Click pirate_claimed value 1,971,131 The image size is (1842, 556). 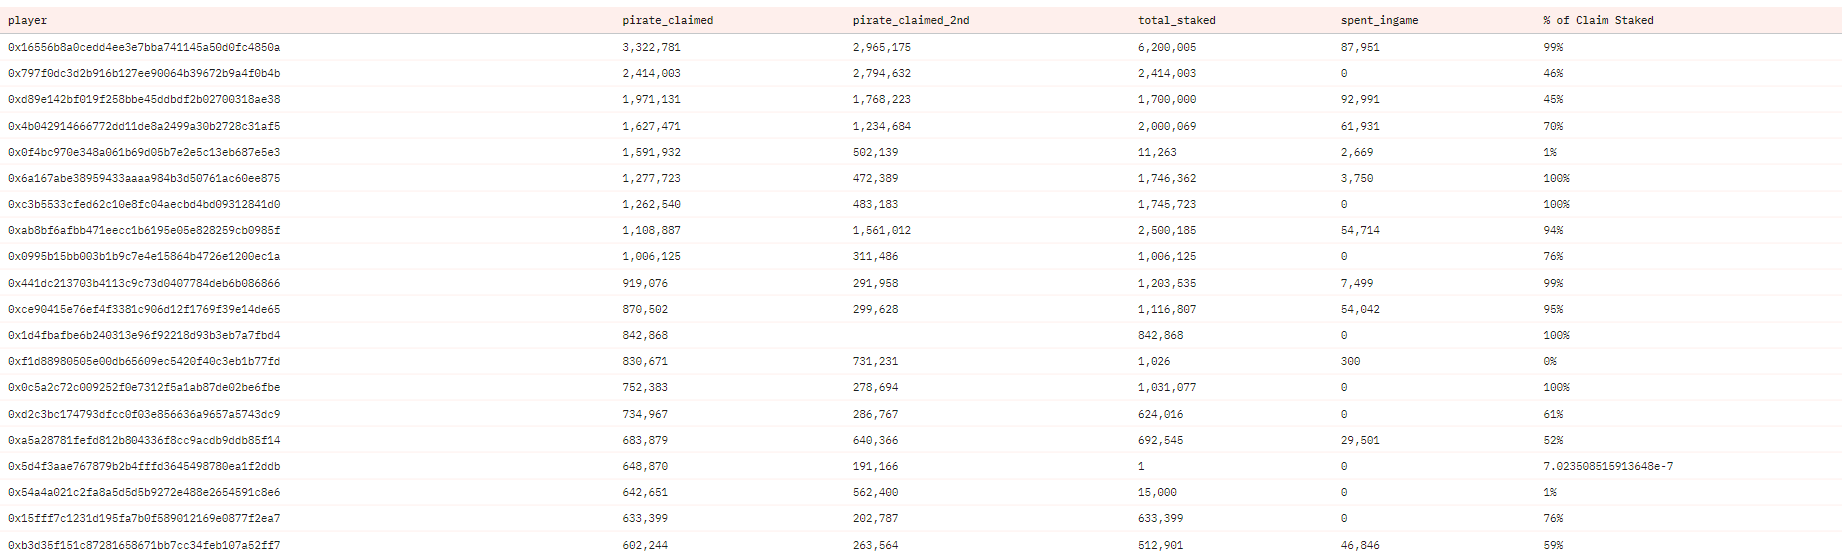(x=651, y=99)
